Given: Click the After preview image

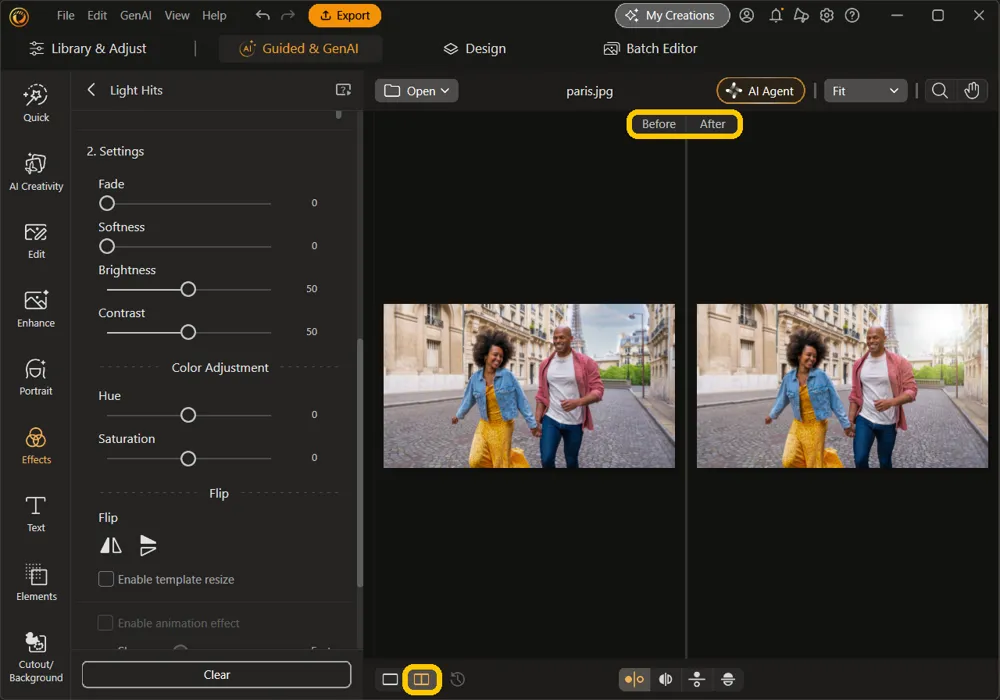Looking at the screenshot, I should tap(842, 386).
